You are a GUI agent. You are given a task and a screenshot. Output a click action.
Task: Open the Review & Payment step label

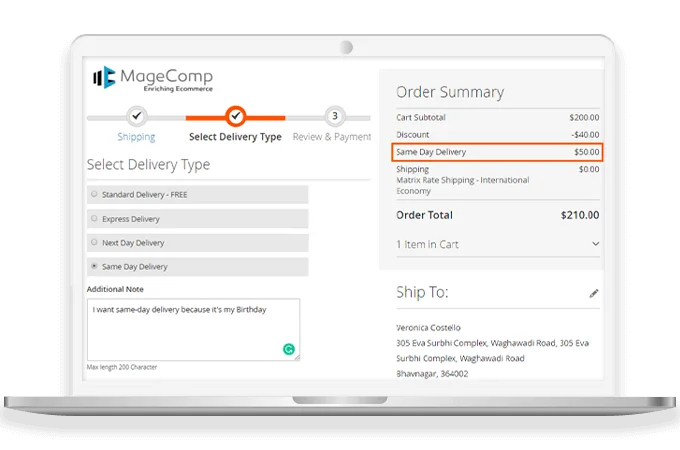331,137
